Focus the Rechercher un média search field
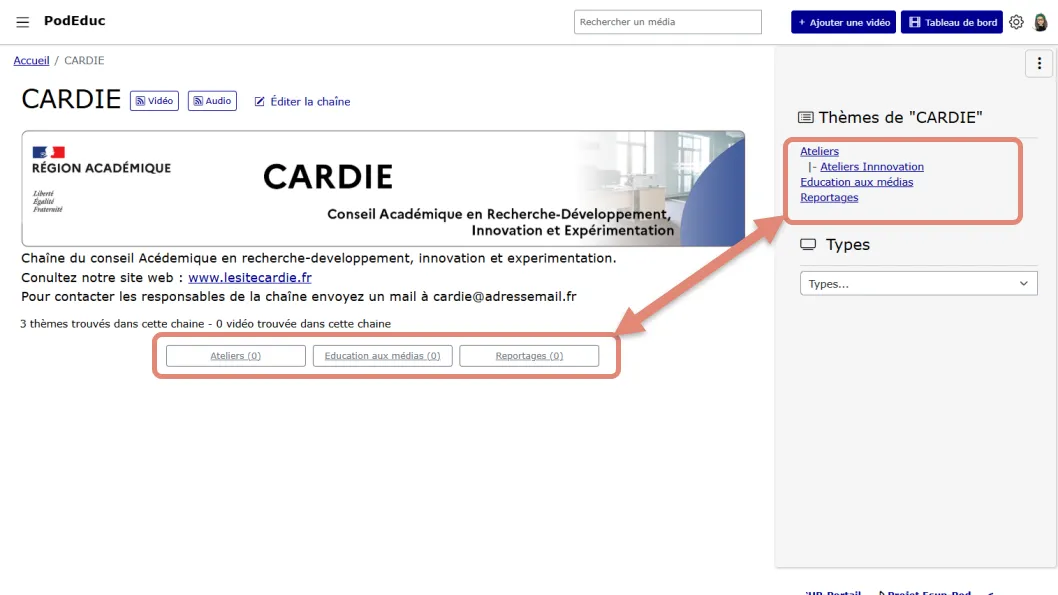1058x595 pixels. [x=668, y=22]
